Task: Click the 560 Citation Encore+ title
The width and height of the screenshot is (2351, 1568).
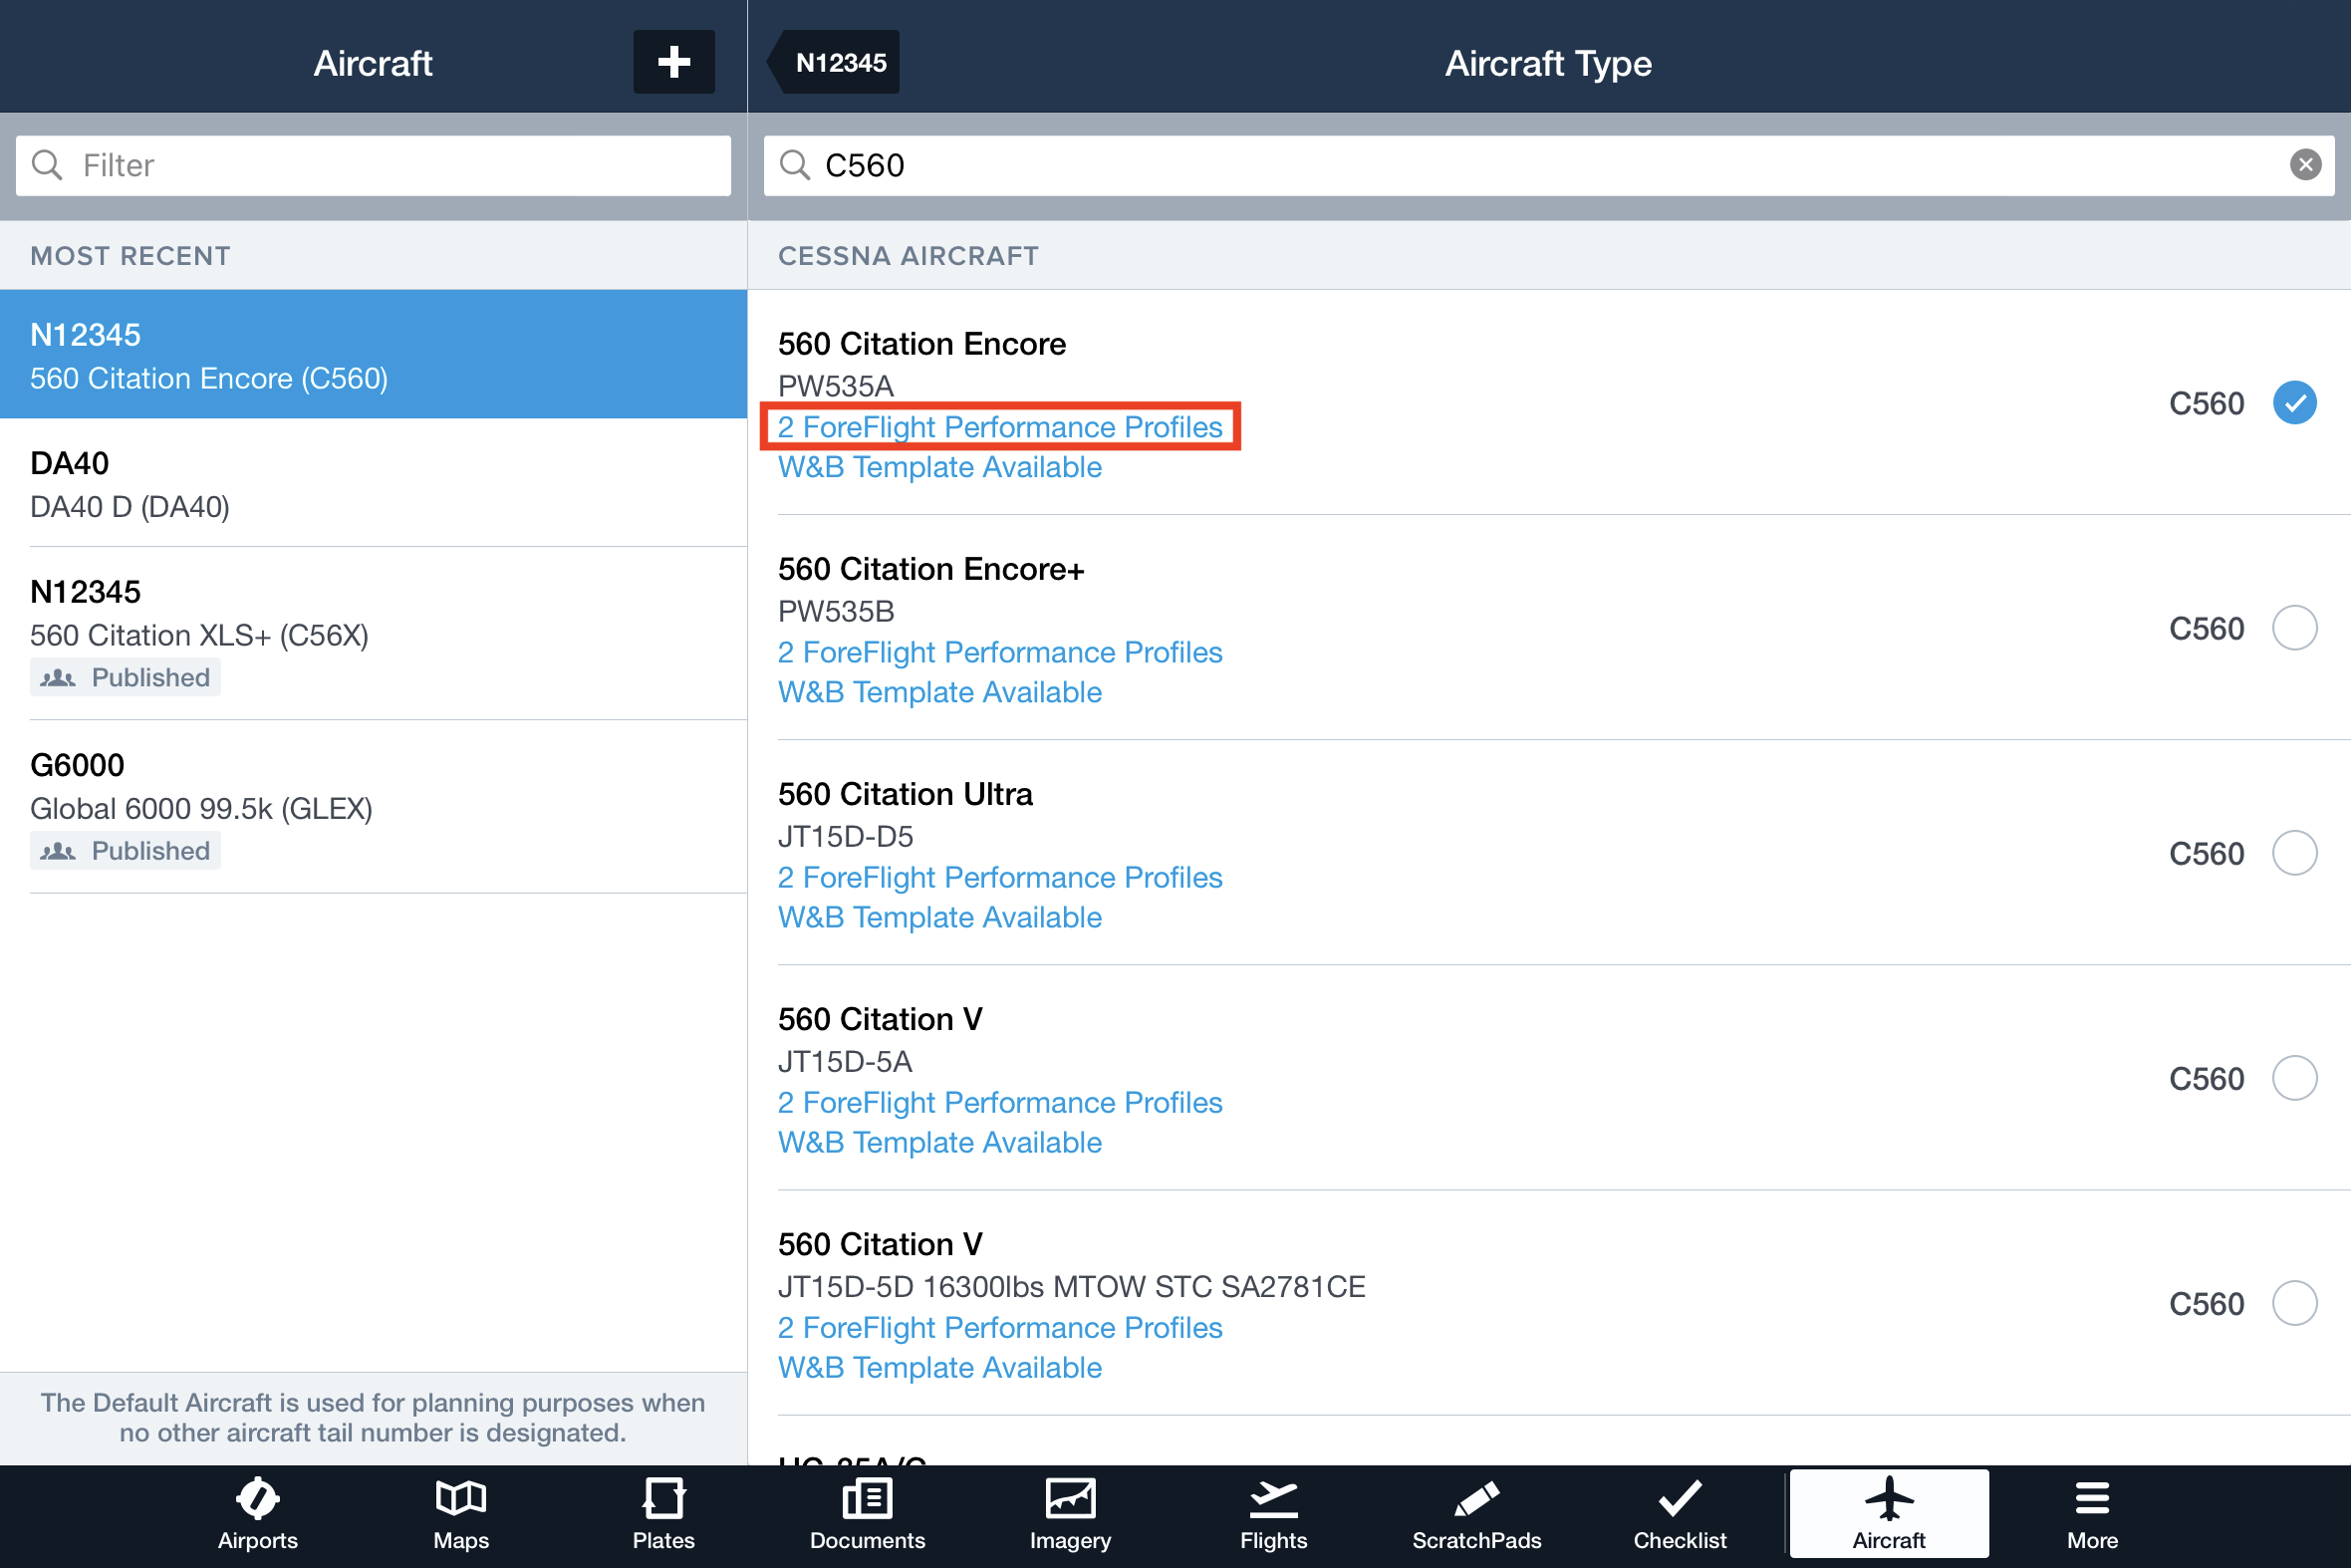Action: [x=931, y=569]
